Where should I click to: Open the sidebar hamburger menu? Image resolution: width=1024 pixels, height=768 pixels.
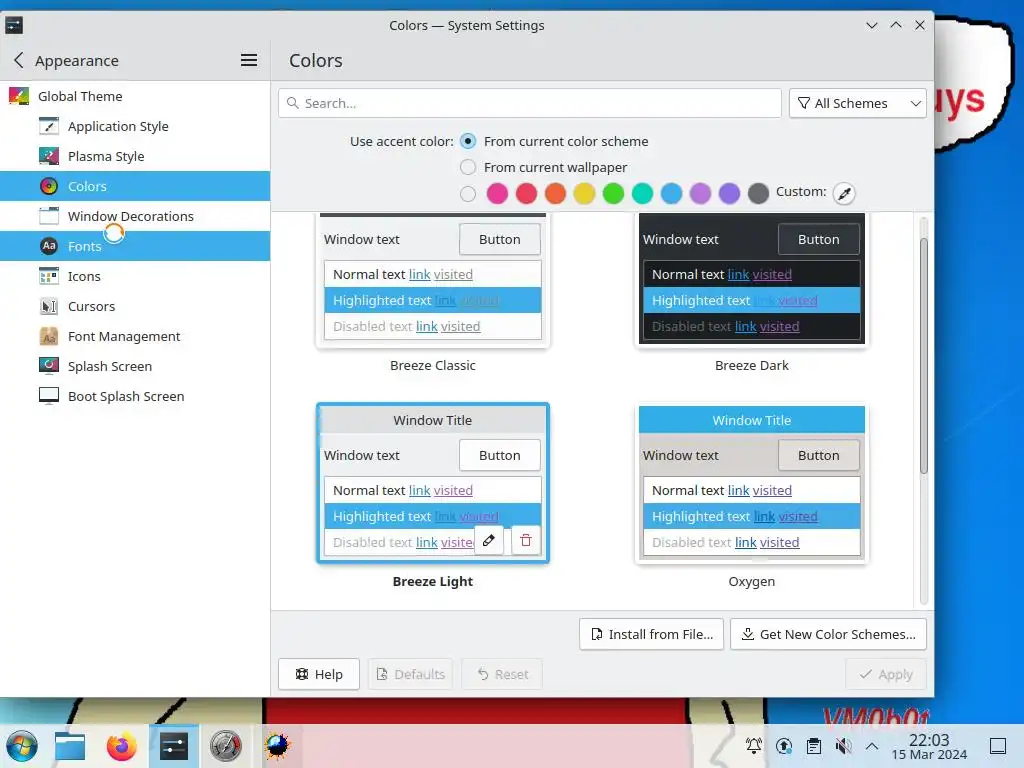click(248, 60)
